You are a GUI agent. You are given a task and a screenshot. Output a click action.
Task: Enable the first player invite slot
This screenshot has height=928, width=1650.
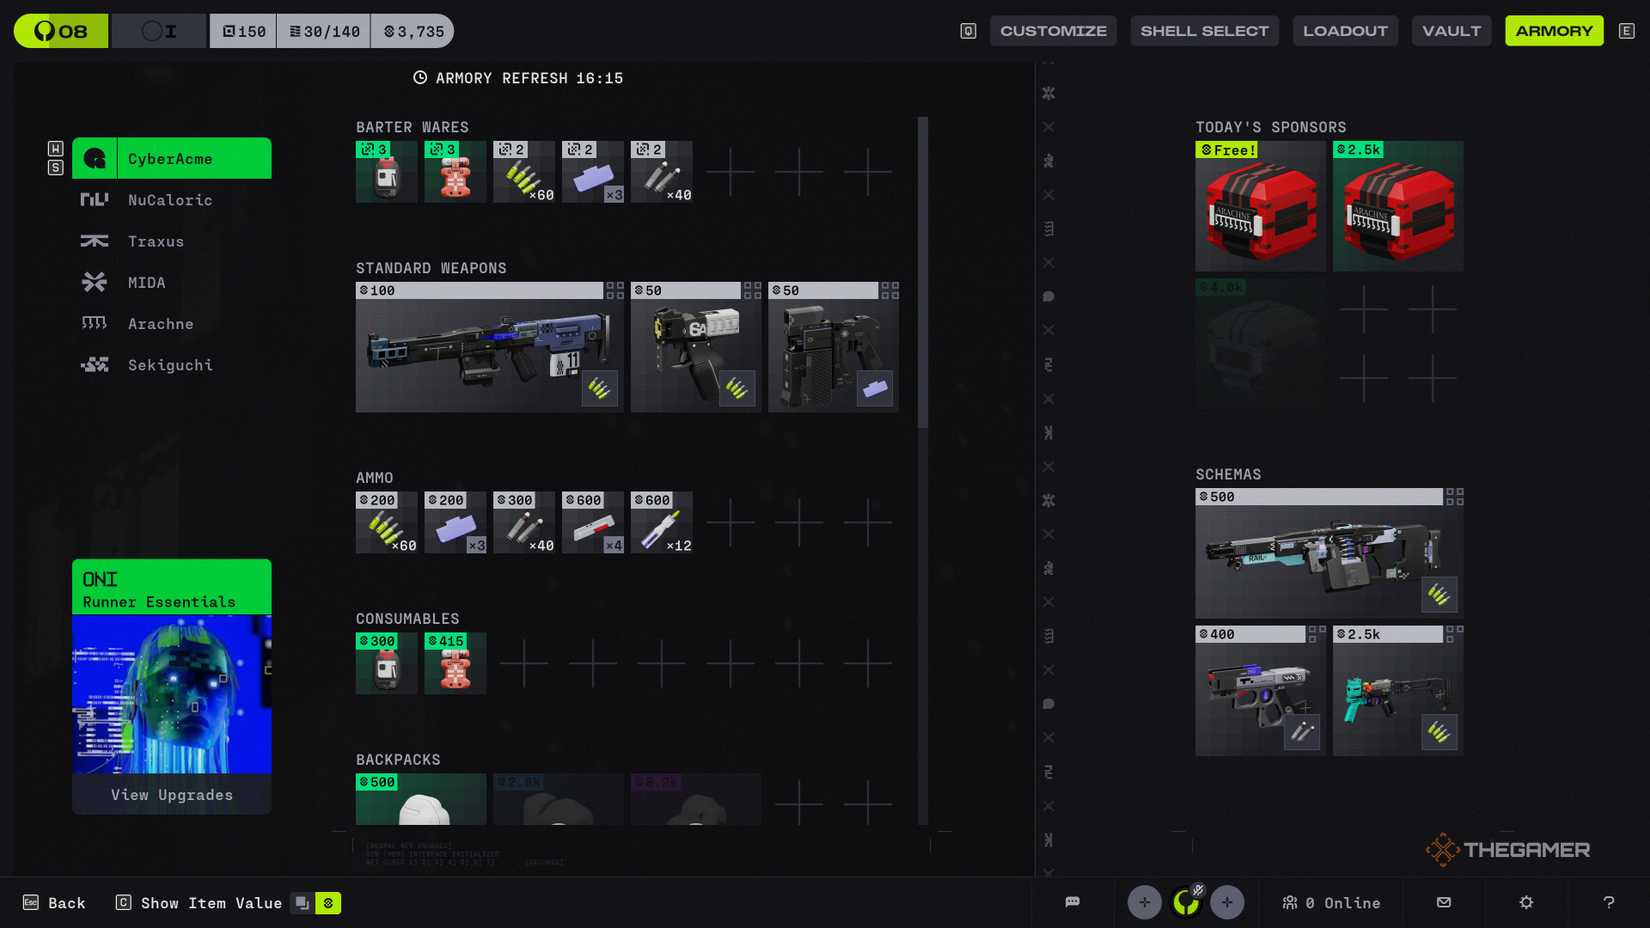tap(1144, 902)
